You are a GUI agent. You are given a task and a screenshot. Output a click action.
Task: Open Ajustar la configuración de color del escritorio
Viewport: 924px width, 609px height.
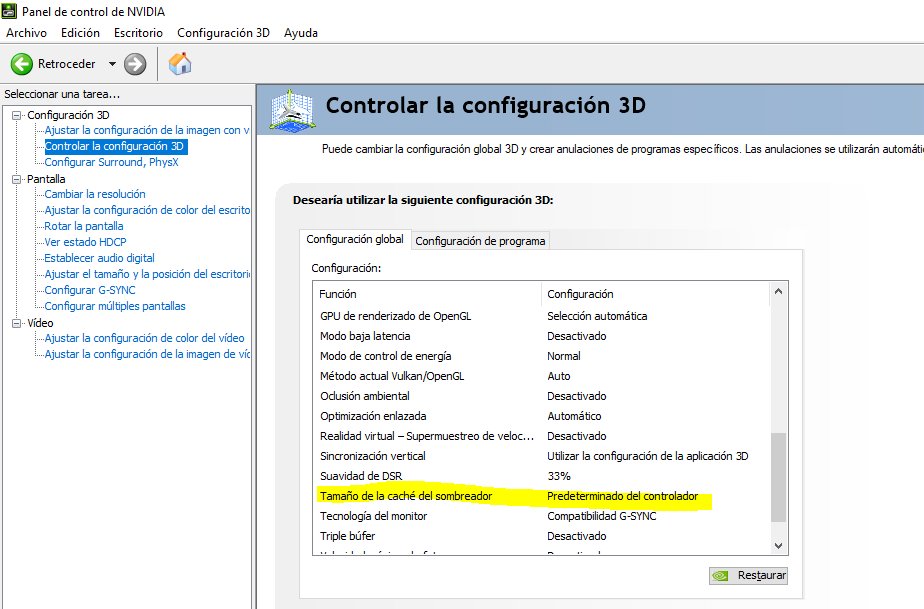pyautogui.click(x=147, y=210)
